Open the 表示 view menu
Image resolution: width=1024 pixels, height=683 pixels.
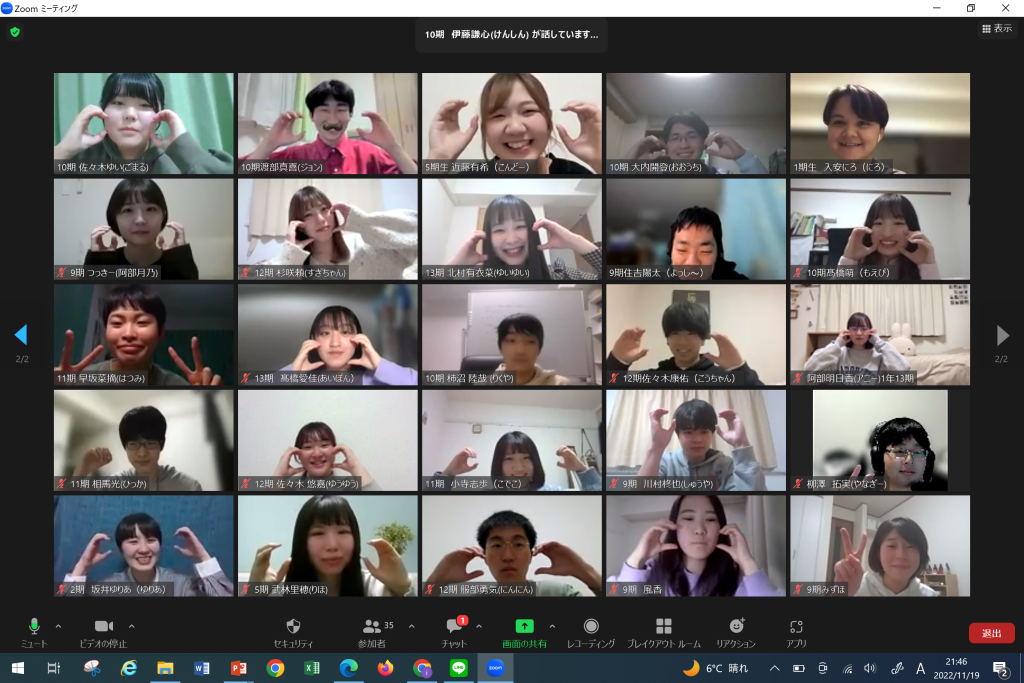pyautogui.click(x=997, y=29)
